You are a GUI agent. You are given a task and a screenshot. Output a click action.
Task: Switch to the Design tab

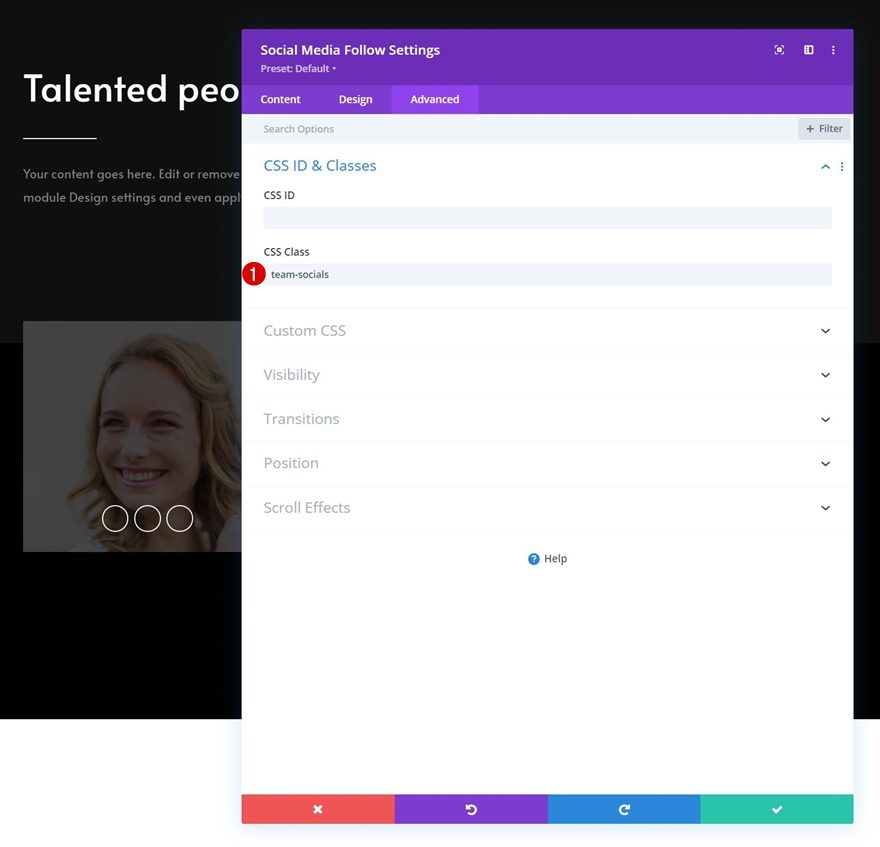pyautogui.click(x=355, y=99)
